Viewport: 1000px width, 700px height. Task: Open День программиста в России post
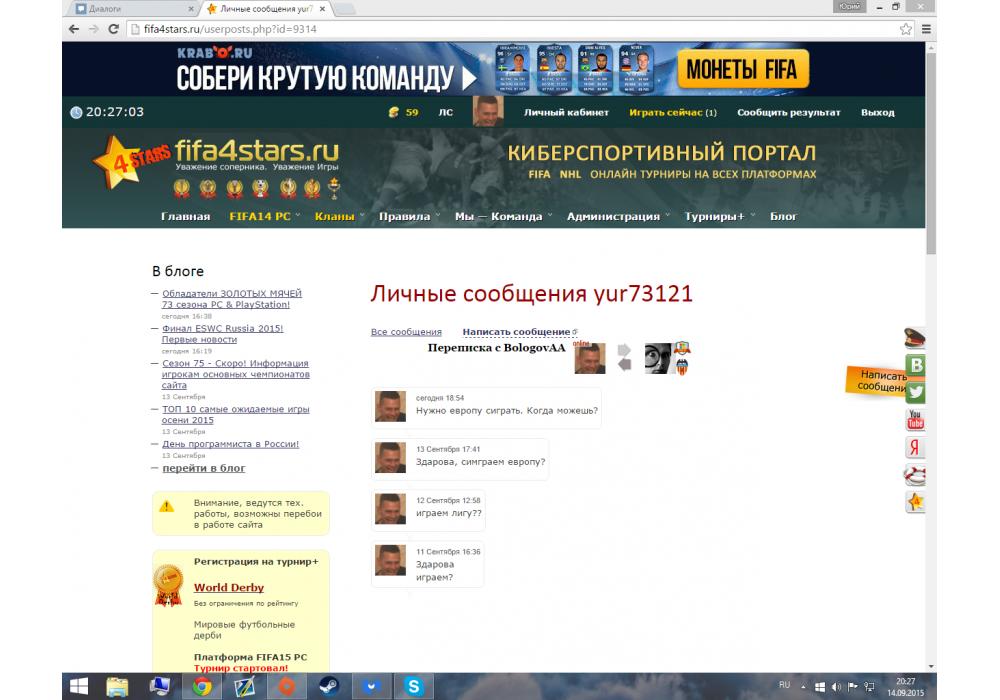[x=230, y=444]
